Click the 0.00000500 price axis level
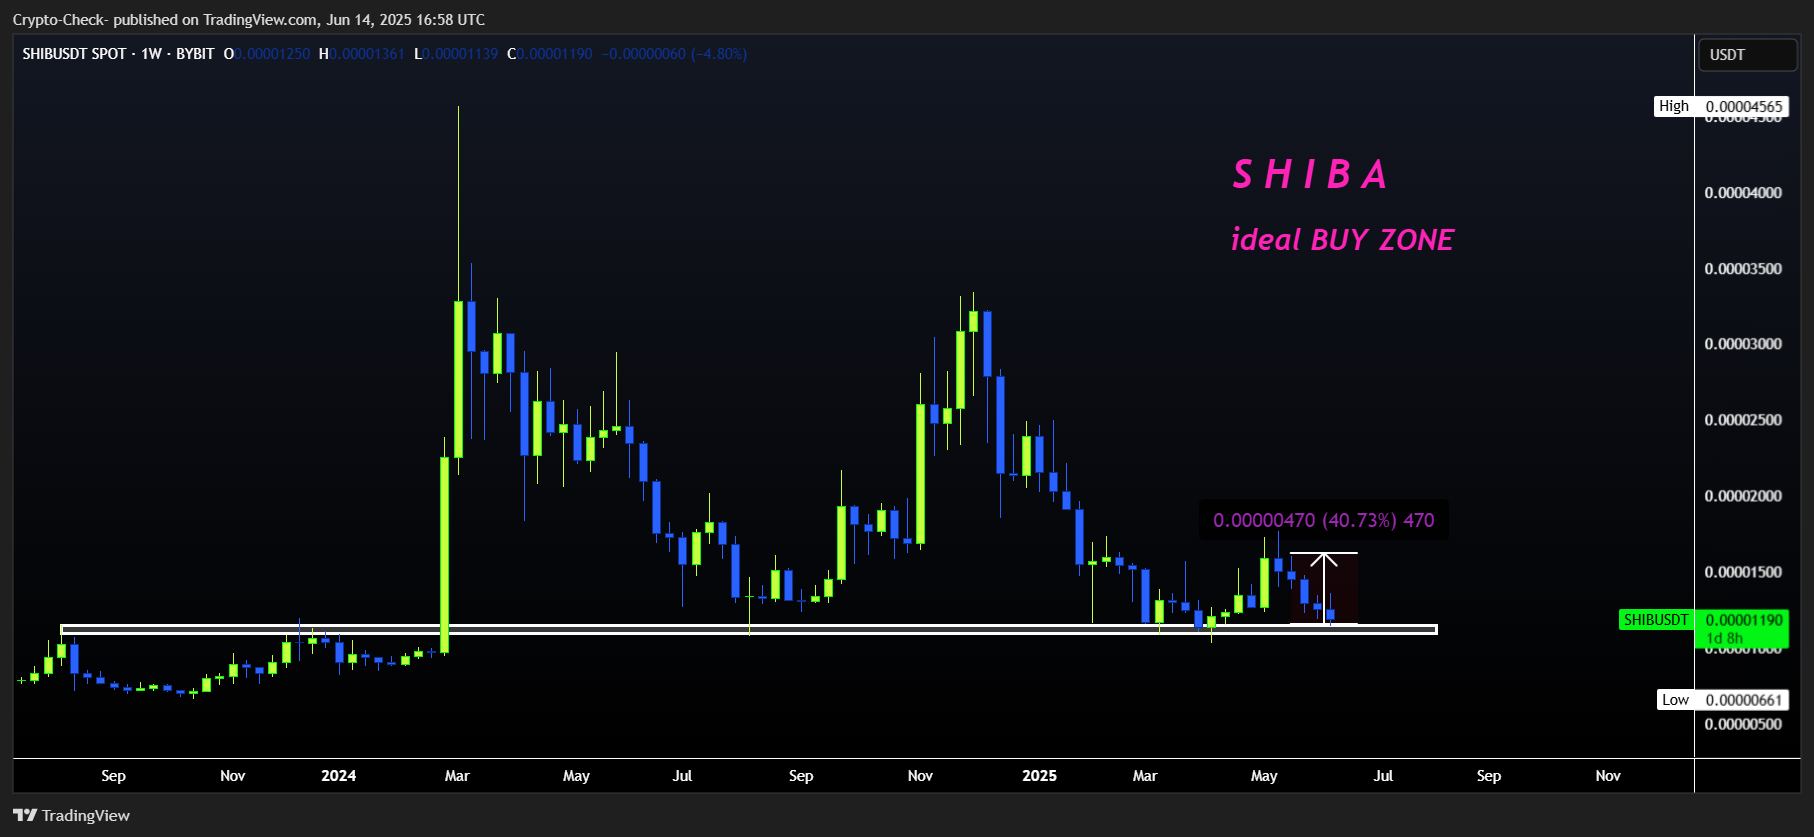1814x837 pixels. pos(1743,724)
